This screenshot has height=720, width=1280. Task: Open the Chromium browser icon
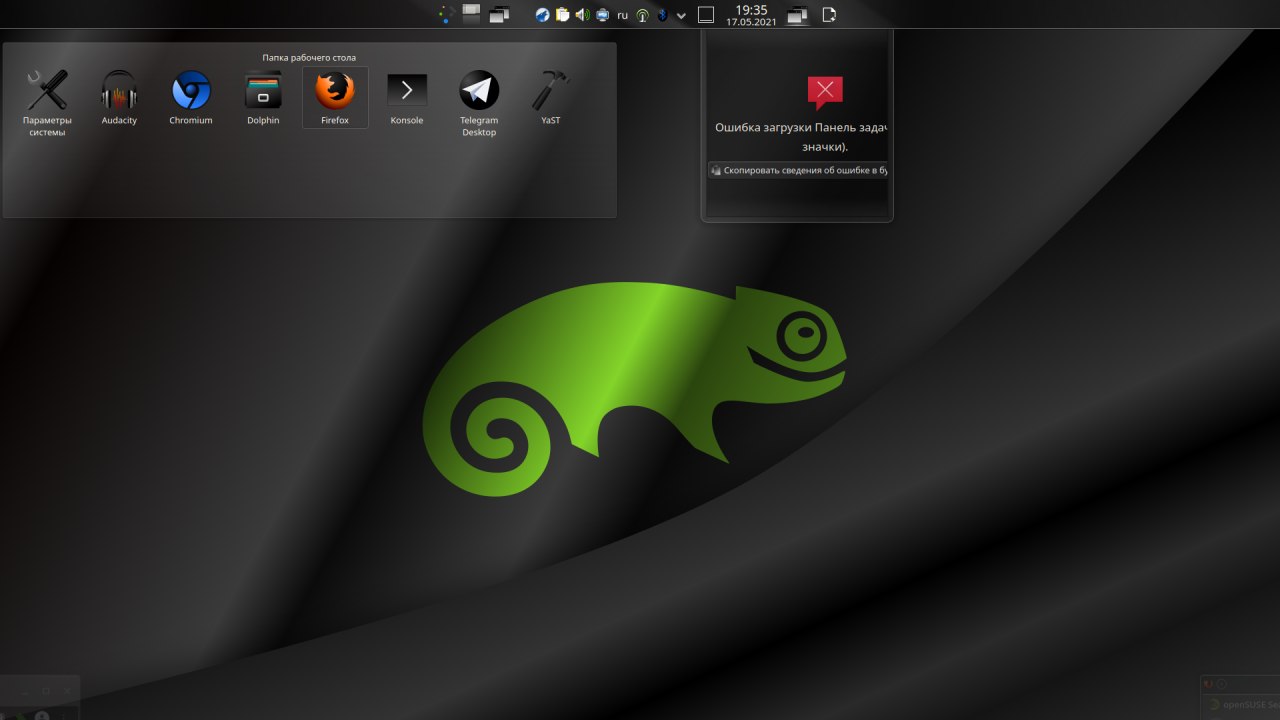(191, 98)
